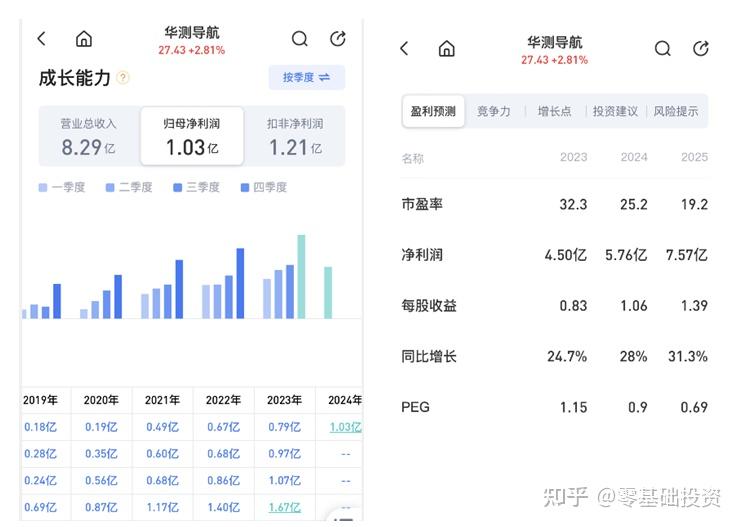Tap share icon in left panel
Viewport: 740px width, 527px height.
click(x=337, y=39)
